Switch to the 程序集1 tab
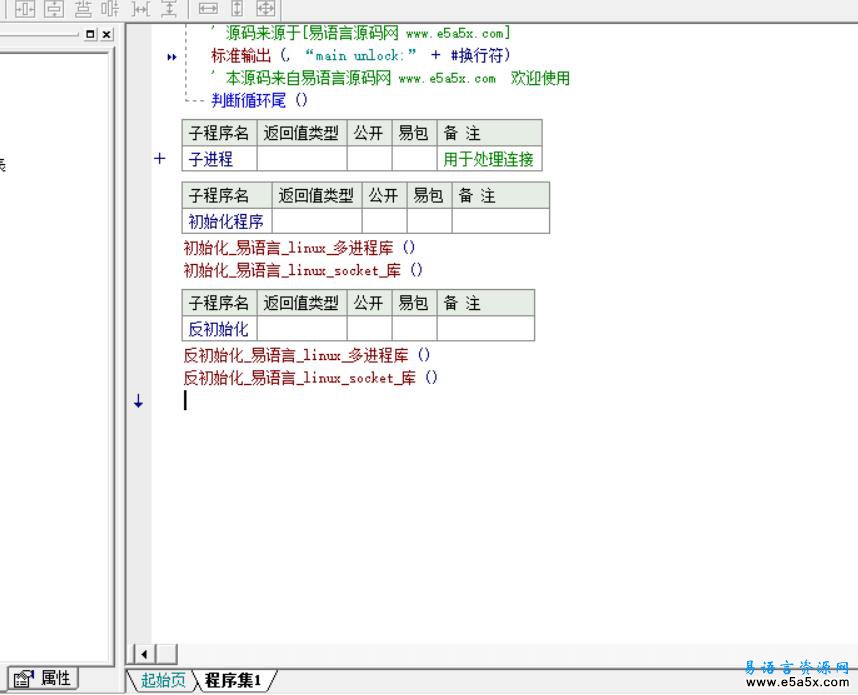 (233, 680)
